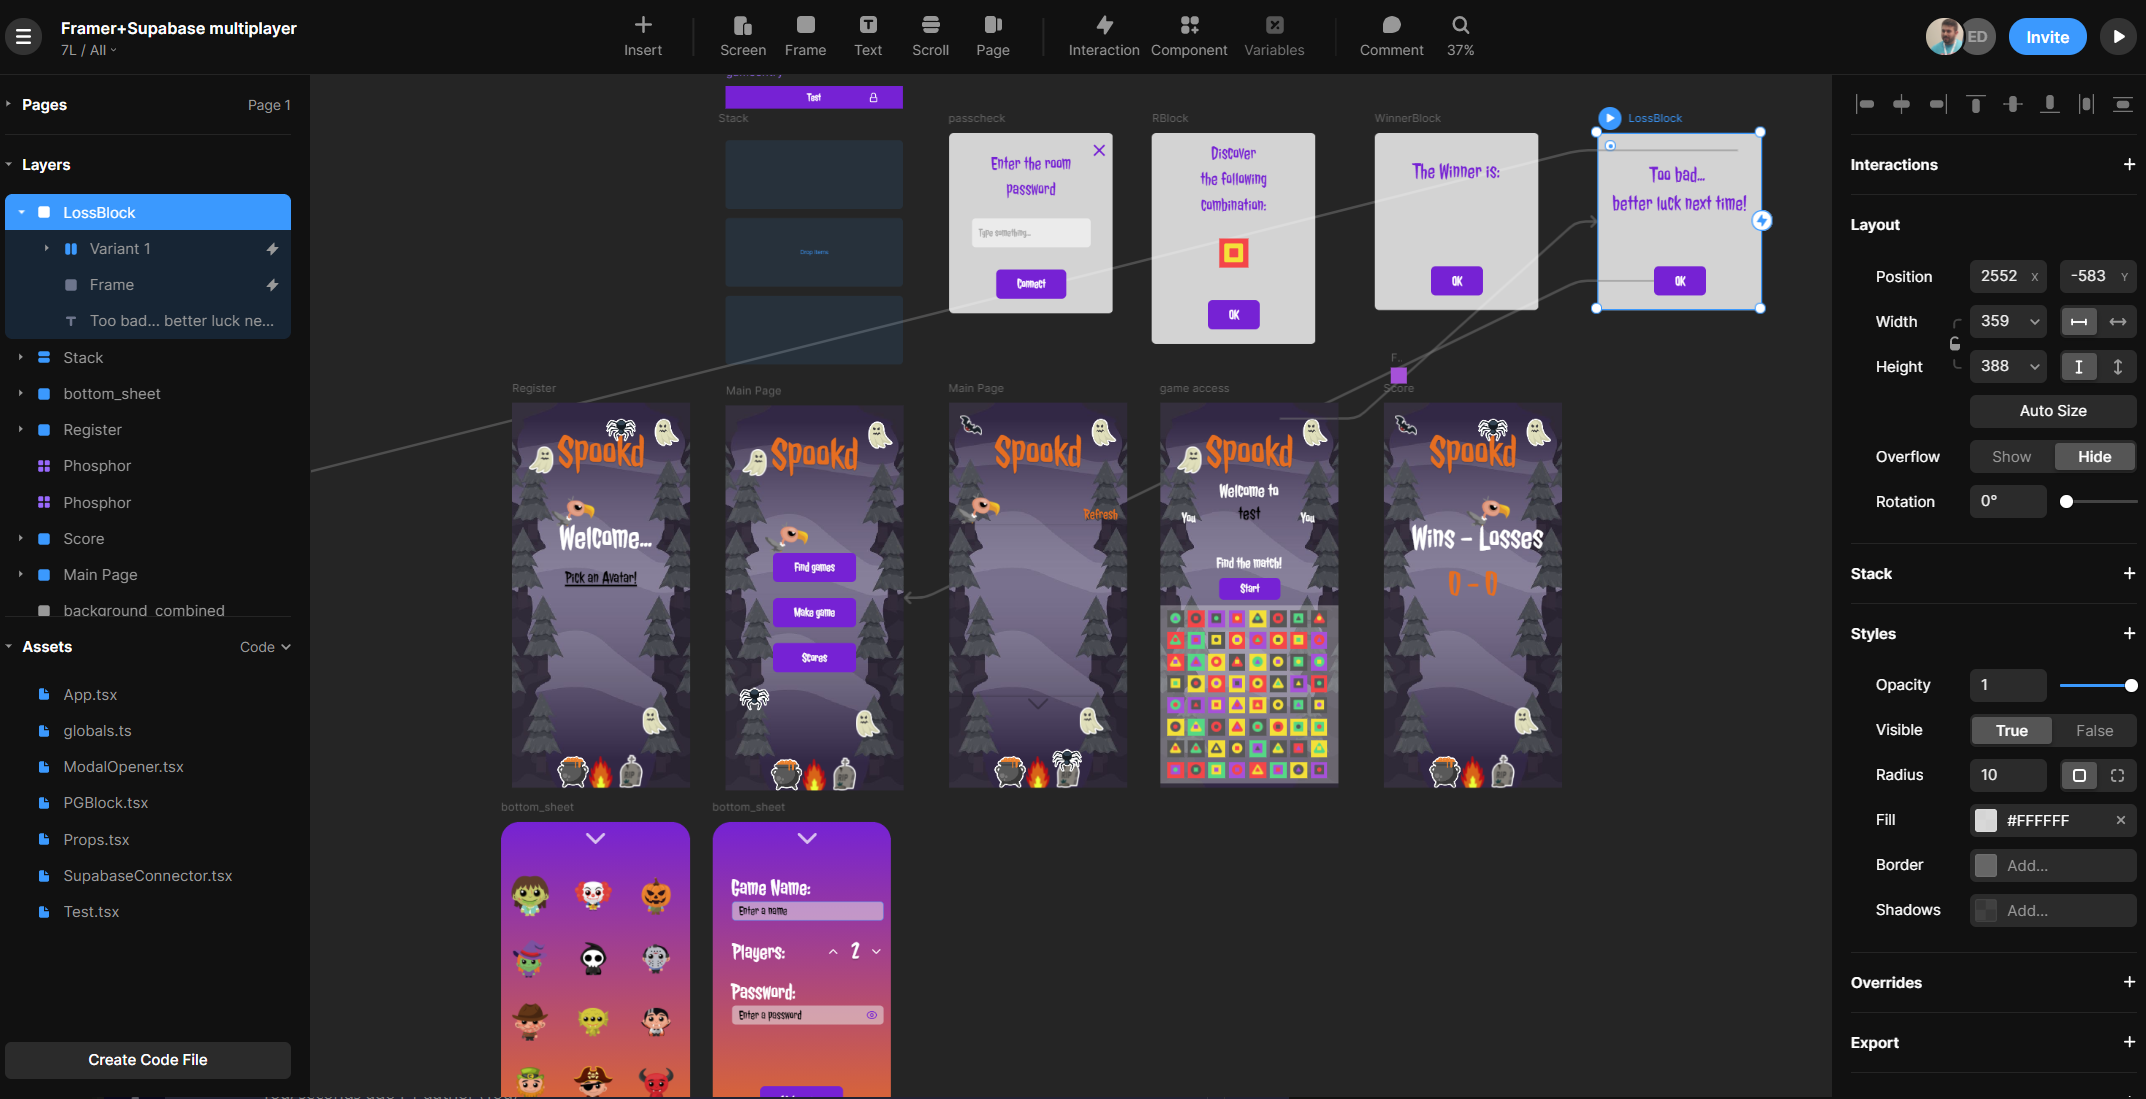The width and height of the screenshot is (2146, 1099).
Task: Select the Screen tool
Action: pos(742,35)
